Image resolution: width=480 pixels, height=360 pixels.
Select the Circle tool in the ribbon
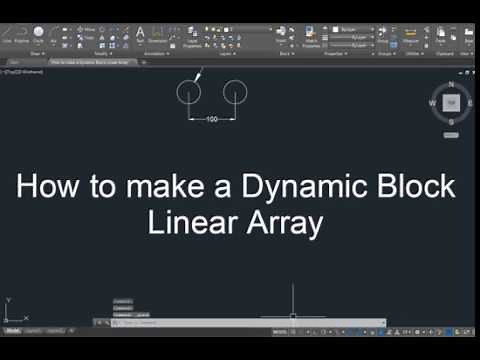click(38, 35)
